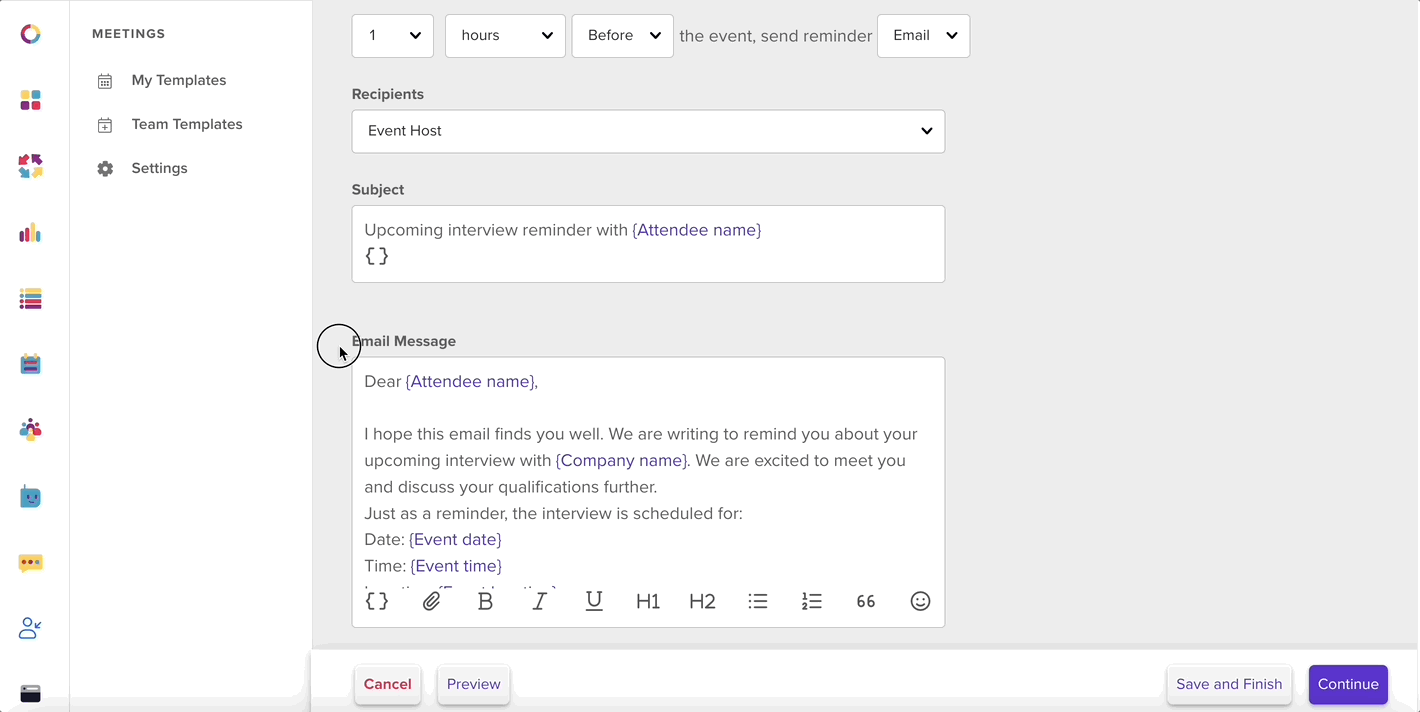Open the Email reminder type dropdown

(923, 36)
